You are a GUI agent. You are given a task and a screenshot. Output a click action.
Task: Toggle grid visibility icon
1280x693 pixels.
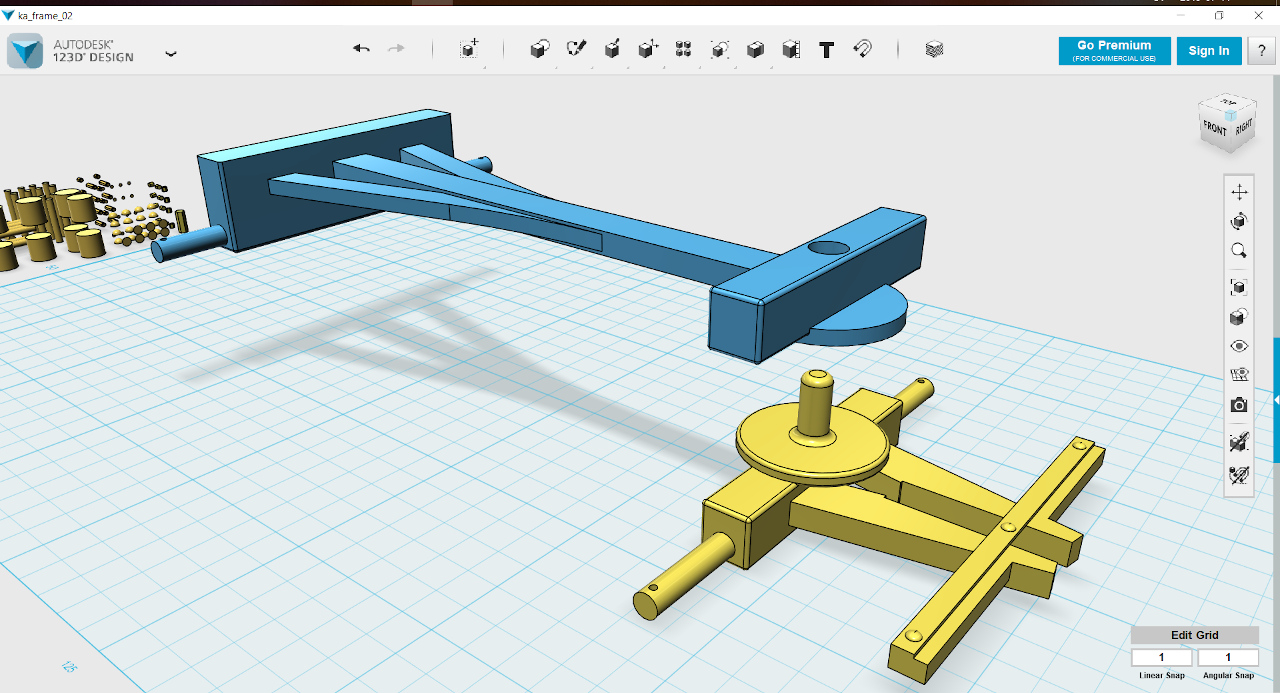(x=1239, y=375)
